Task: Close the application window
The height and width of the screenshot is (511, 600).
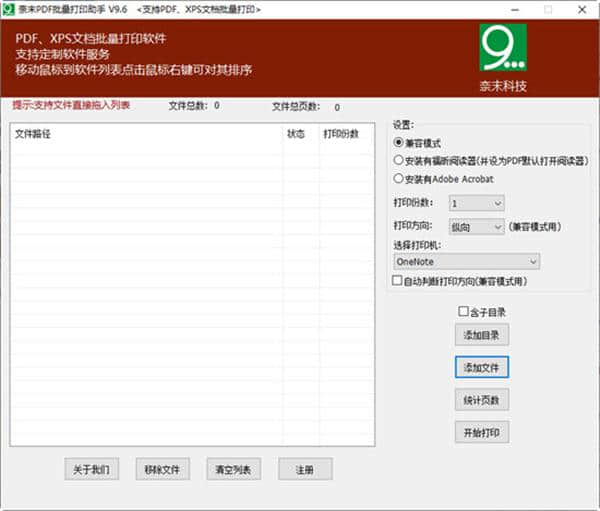Action: click(x=582, y=10)
